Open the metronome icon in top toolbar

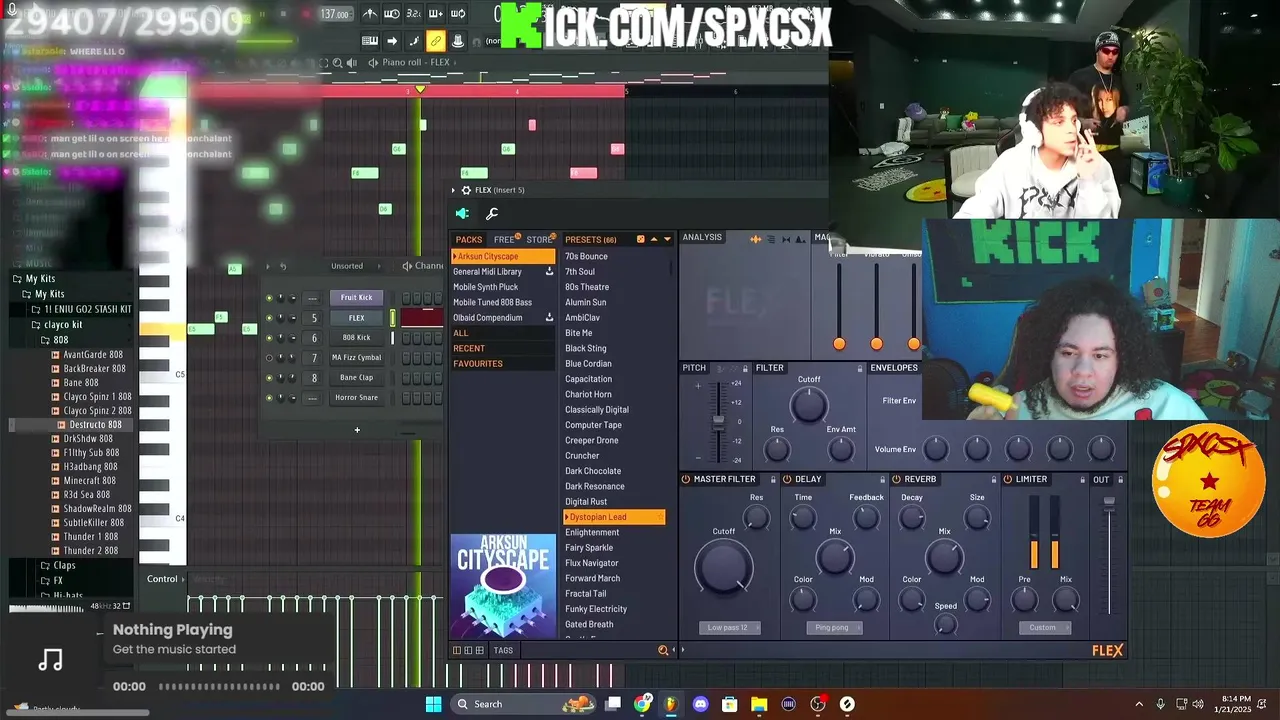point(370,14)
